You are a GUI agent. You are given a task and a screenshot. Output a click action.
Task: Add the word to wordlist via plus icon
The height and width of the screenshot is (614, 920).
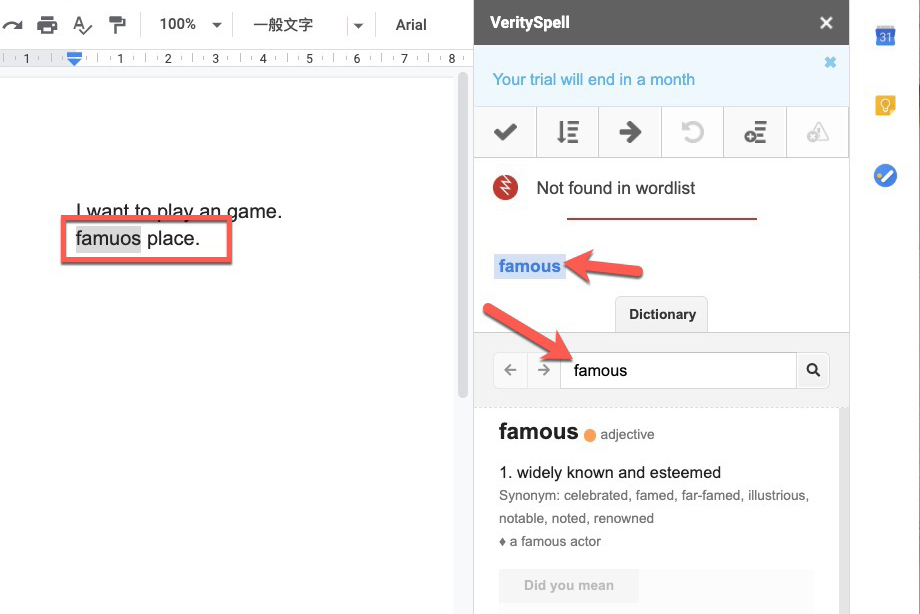(755, 131)
